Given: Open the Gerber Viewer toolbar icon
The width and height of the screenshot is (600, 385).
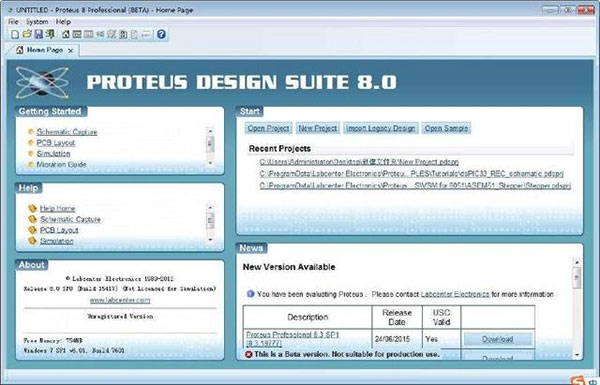Looking at the screenshot, I should (111, 34).
